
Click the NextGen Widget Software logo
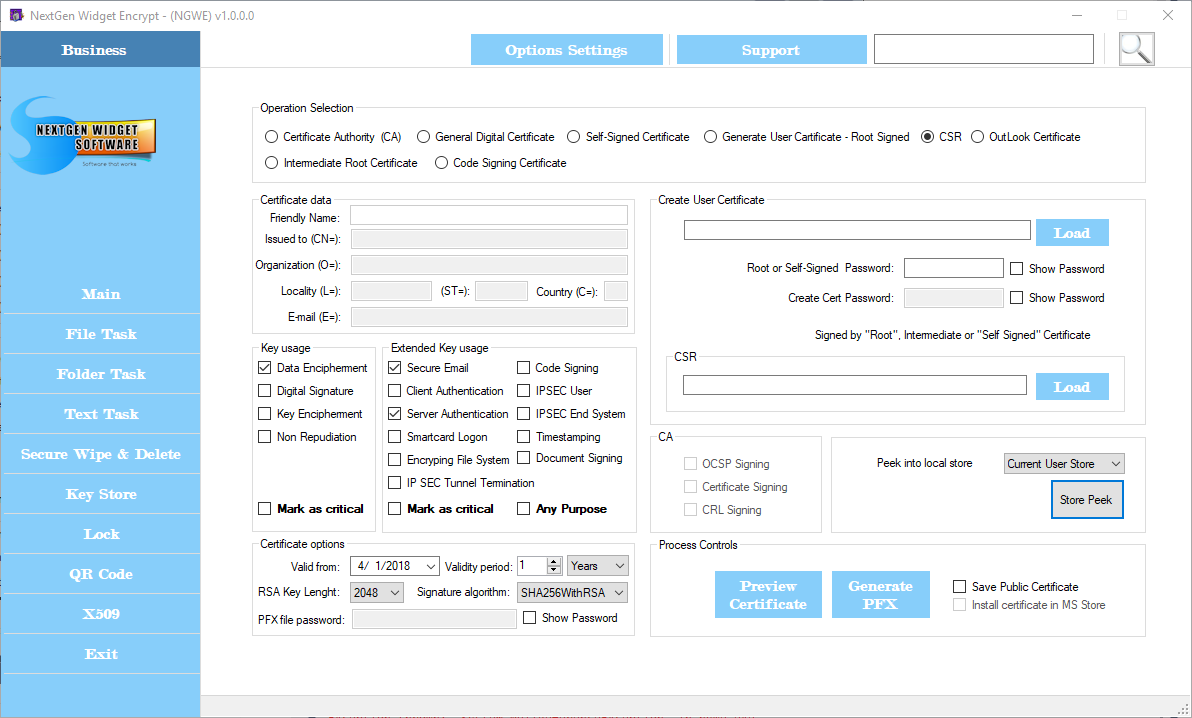coord(84,135)
